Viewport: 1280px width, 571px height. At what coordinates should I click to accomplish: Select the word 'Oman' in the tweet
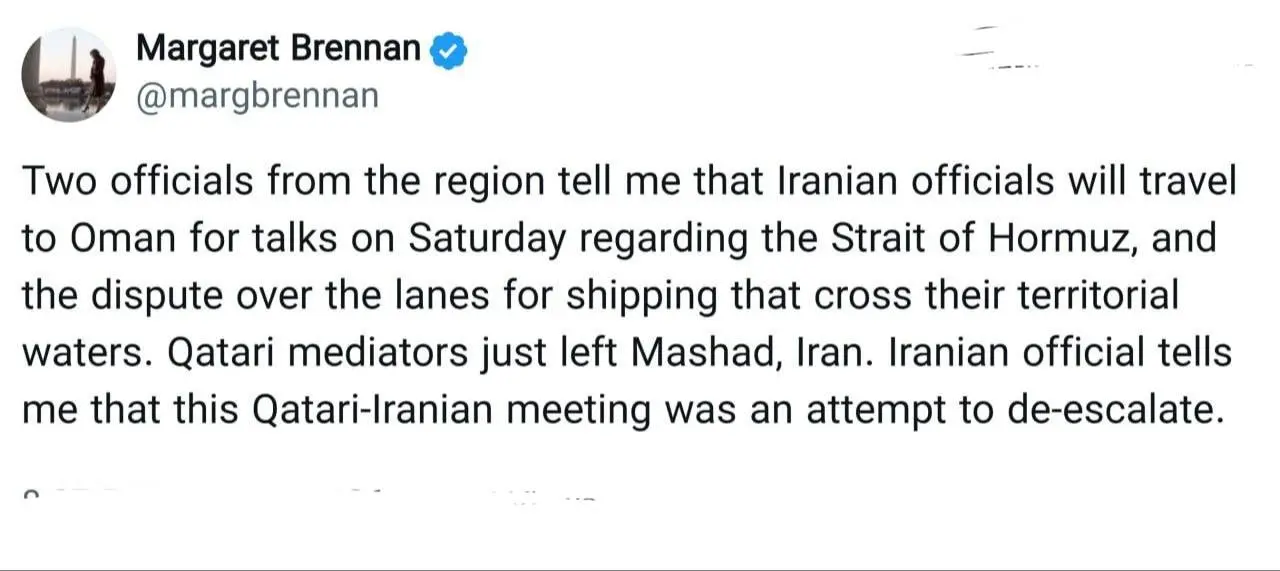pos(112,239)
